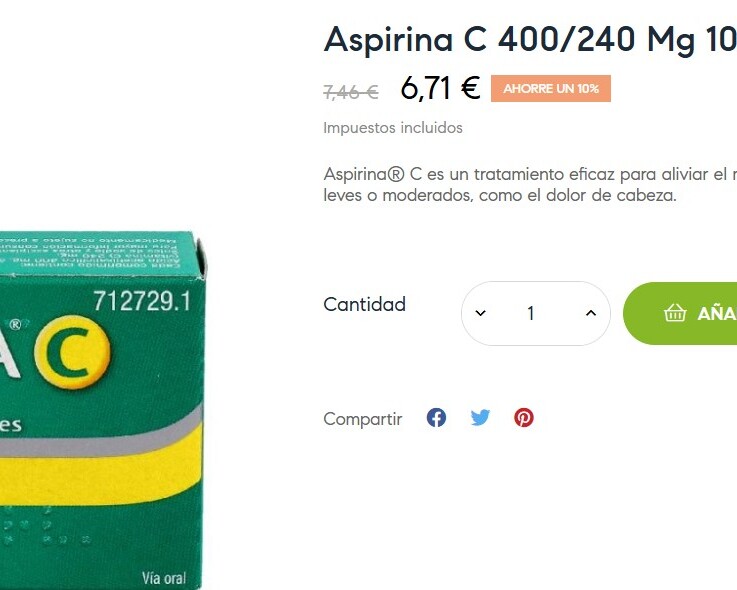This screenshot has height=590, width=737.
Task: Click the Aspirina® C description paragraph
Action: [x=530, y=185]
